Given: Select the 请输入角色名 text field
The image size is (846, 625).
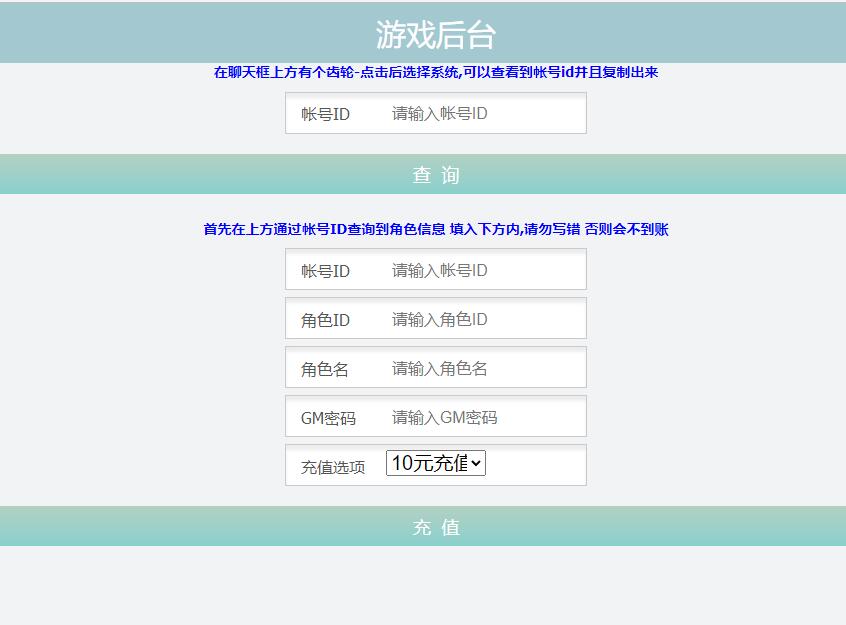Looking at the screenshot, I should 480,369.
